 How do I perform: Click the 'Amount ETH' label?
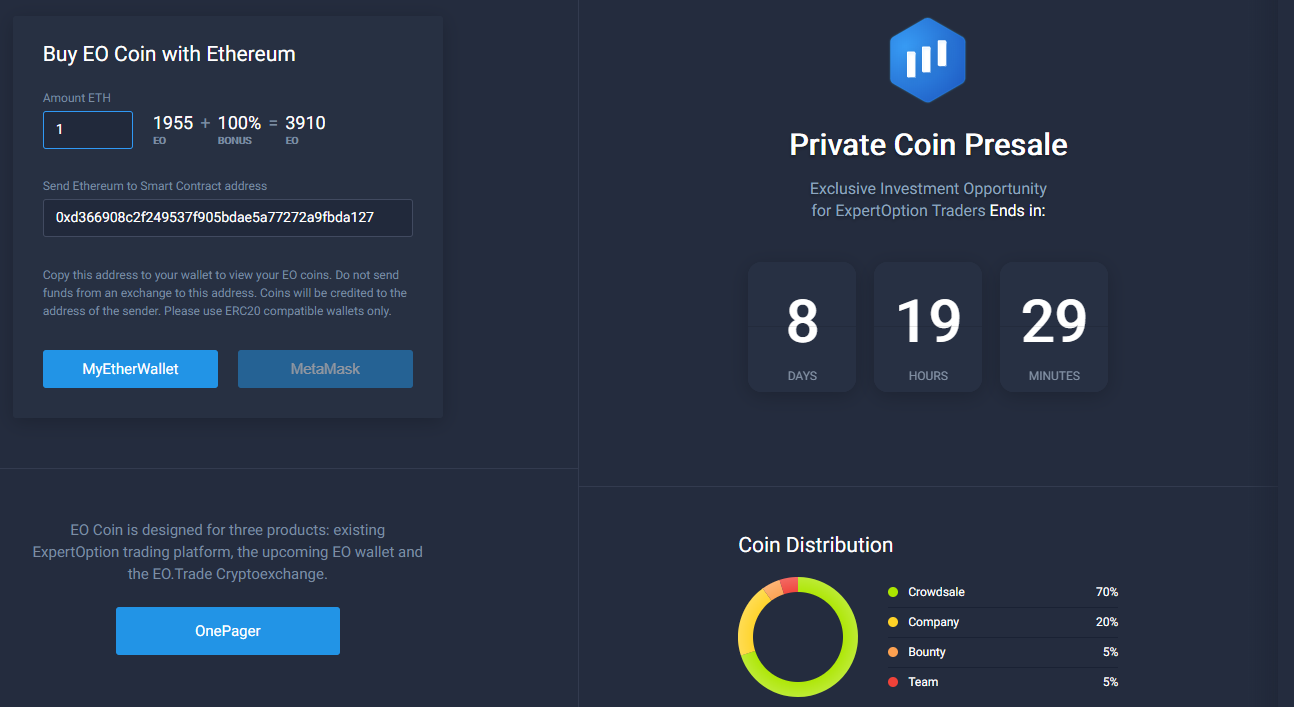coord(77,98)
